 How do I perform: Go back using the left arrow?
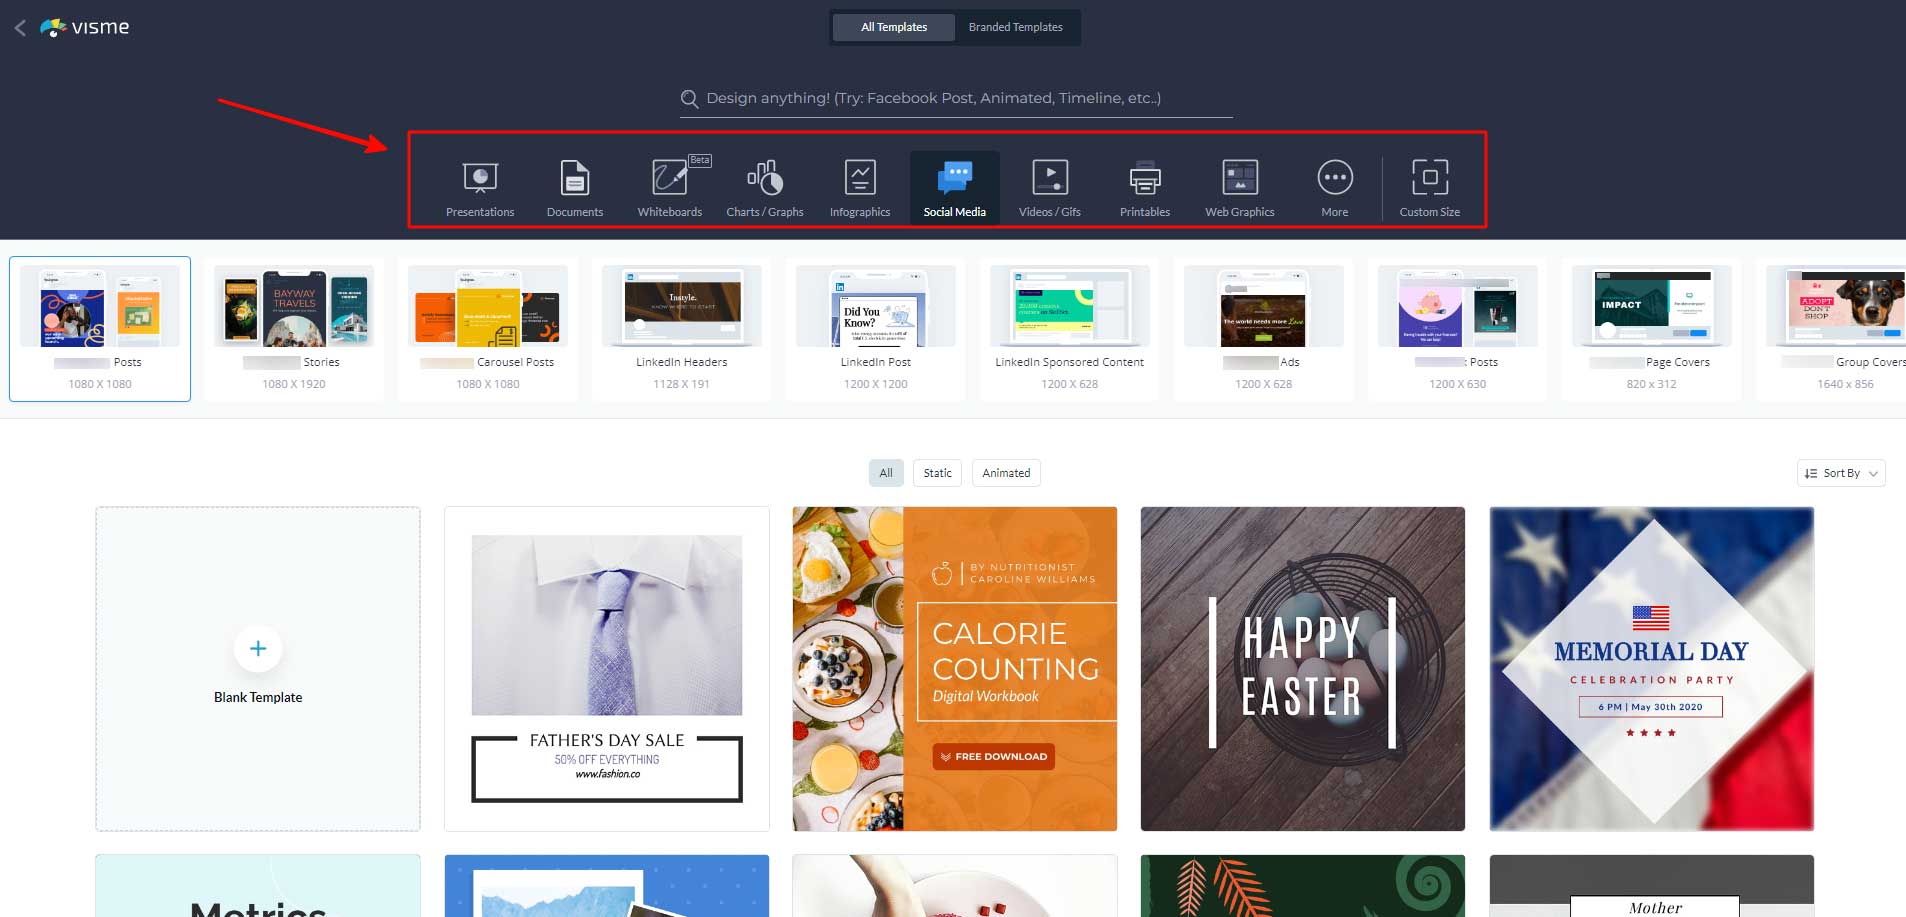coord(20,28)
